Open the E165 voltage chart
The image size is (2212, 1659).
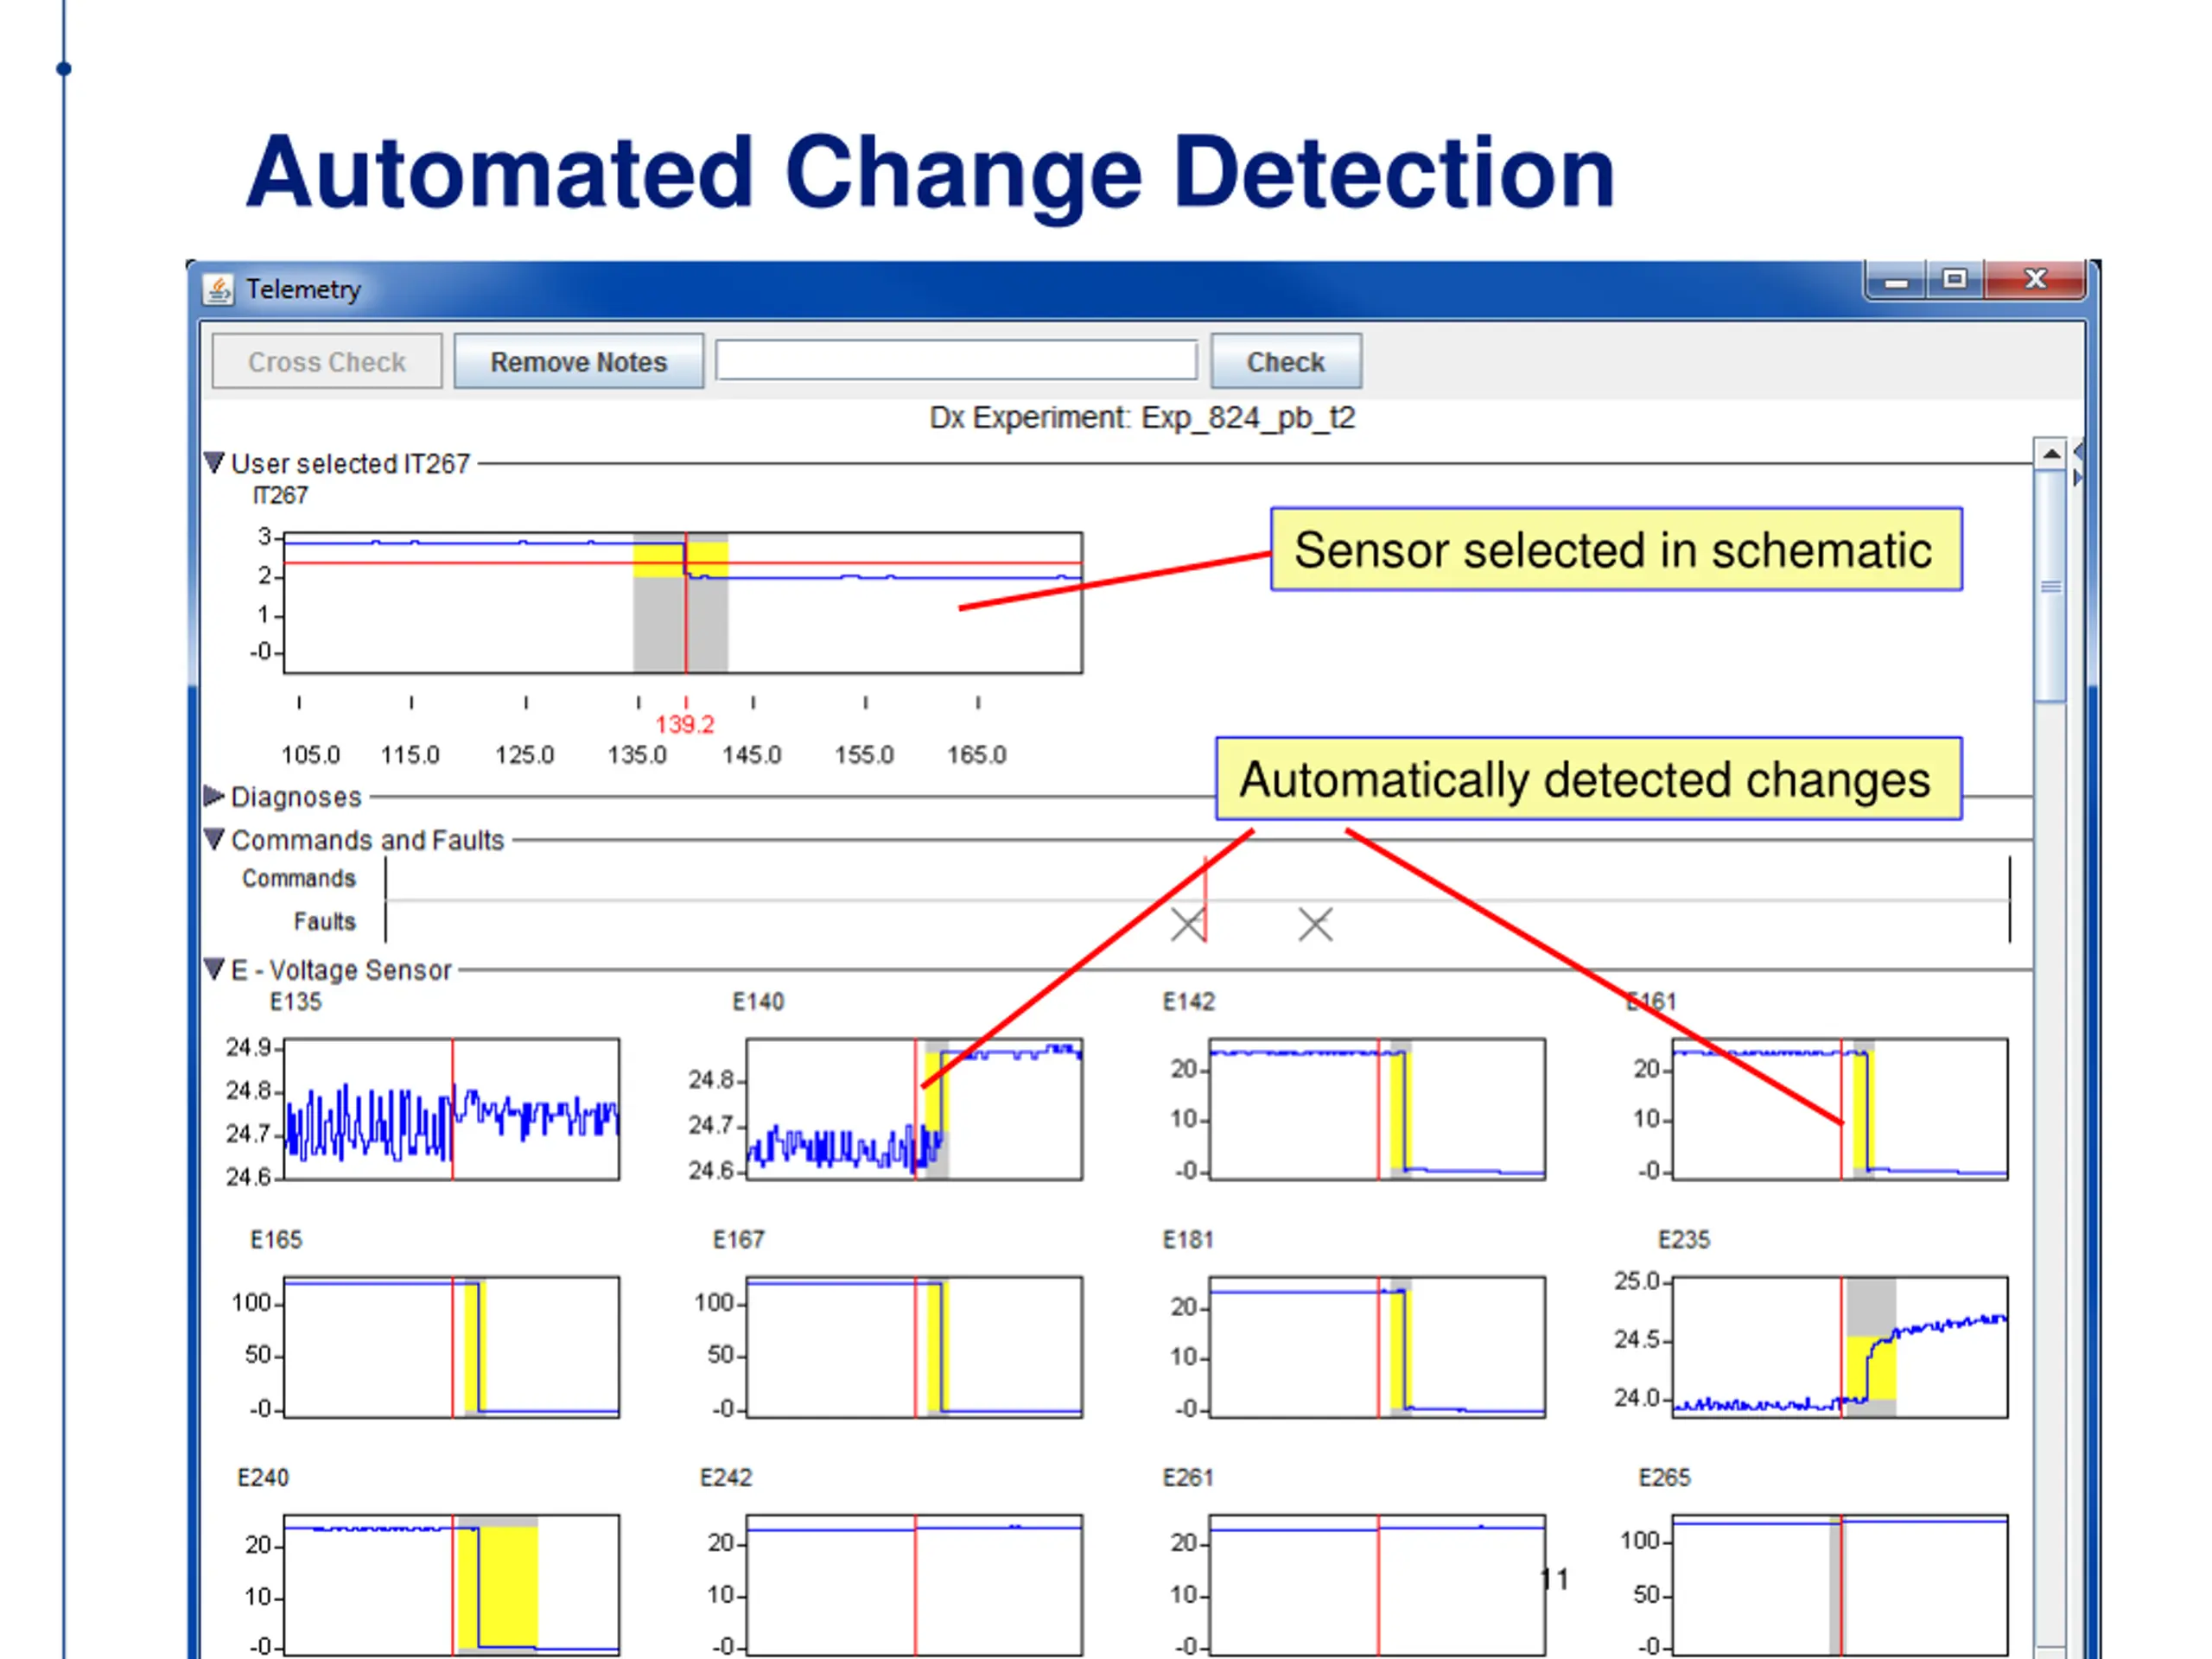(x=451, y=1347)
